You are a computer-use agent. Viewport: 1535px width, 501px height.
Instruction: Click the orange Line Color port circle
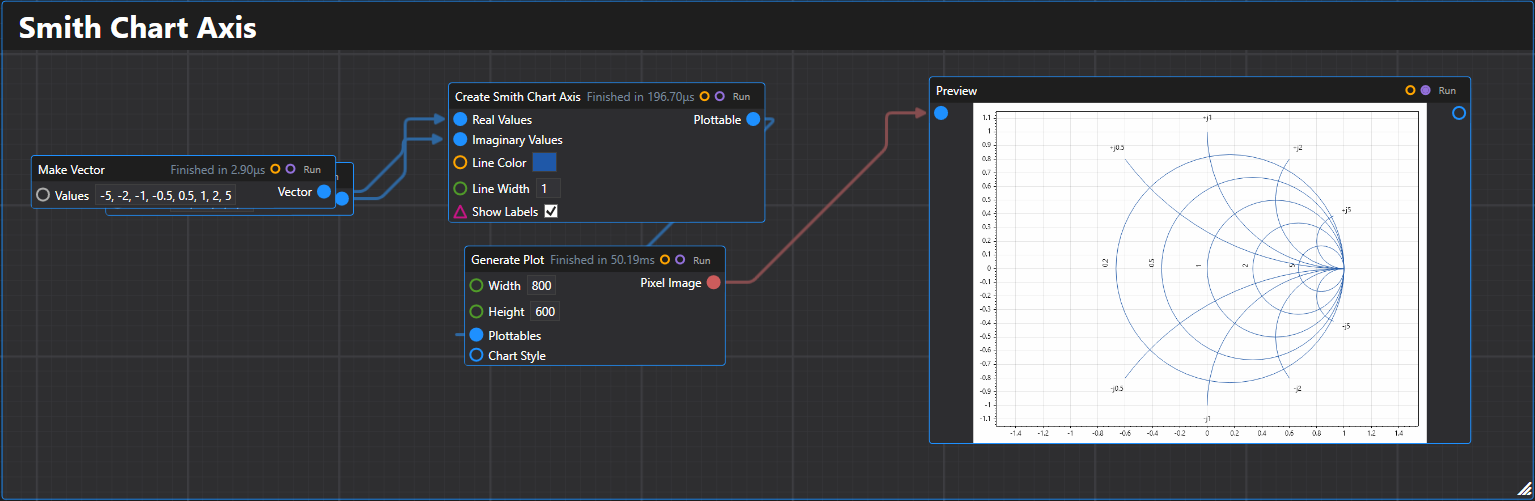(461, 162)
